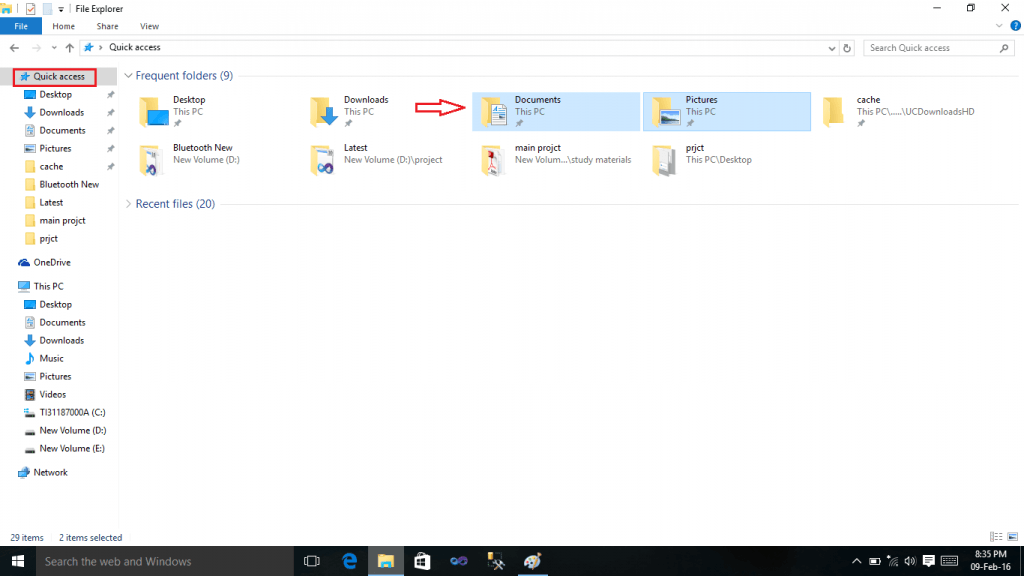Open the volume control in the system tray
The height and width of the screenshot is (576, 1024).
coord(909,561)
